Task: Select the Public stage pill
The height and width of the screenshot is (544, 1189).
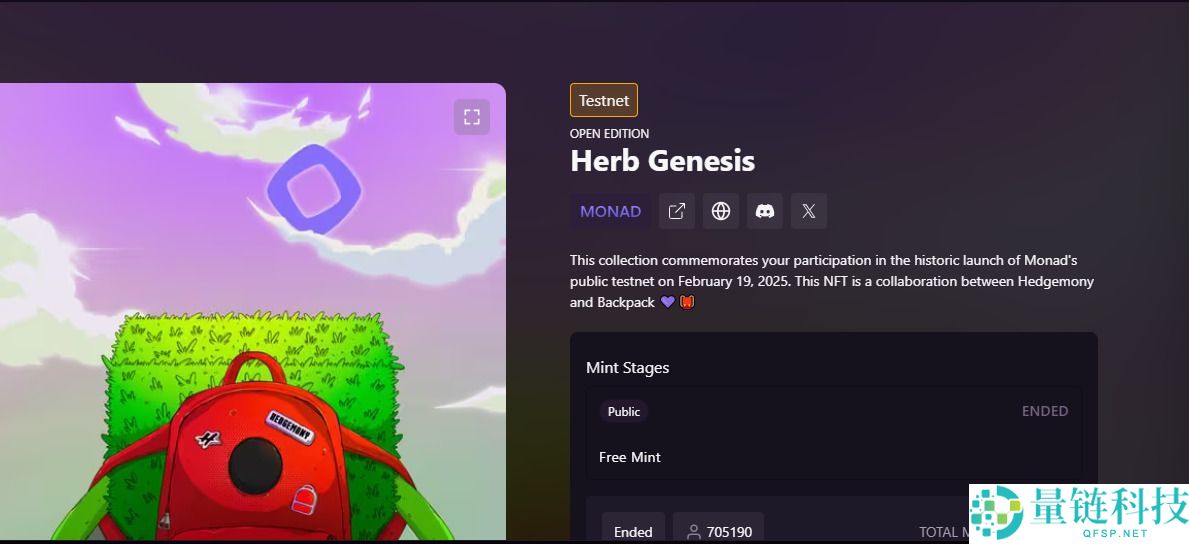Action: tap(623, 411)
